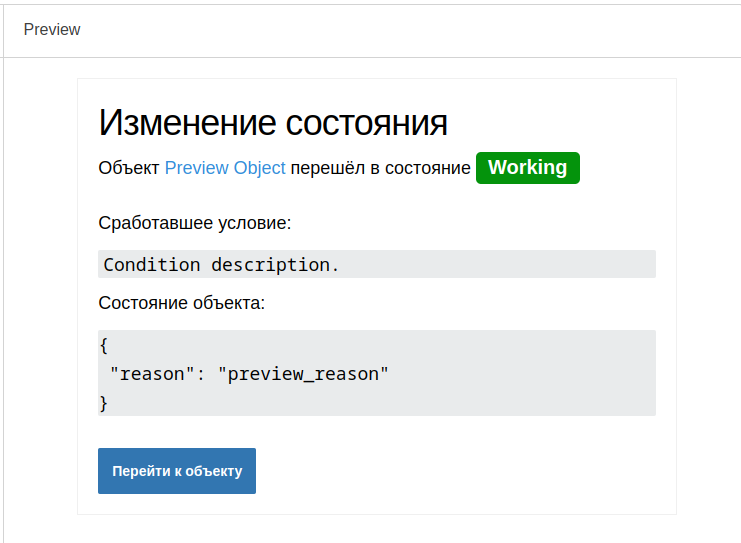Select the Сработавшее условие label
This screenshot has width=741, height=543.
195,223
